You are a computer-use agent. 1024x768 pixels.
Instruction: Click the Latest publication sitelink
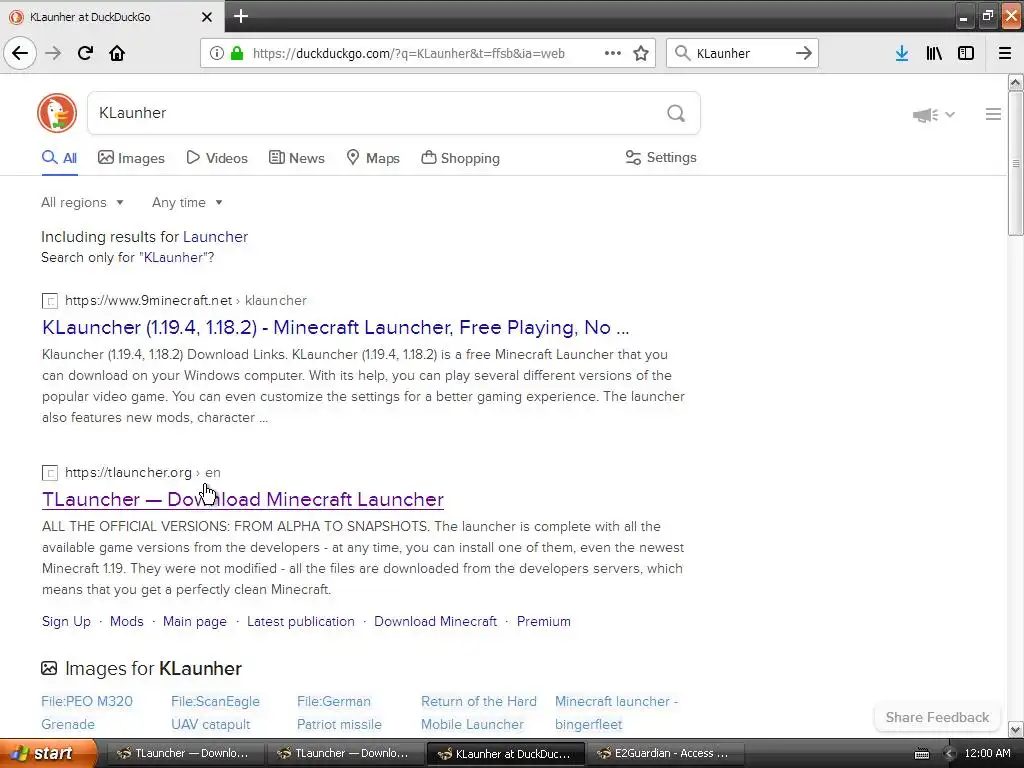[300, 621]
